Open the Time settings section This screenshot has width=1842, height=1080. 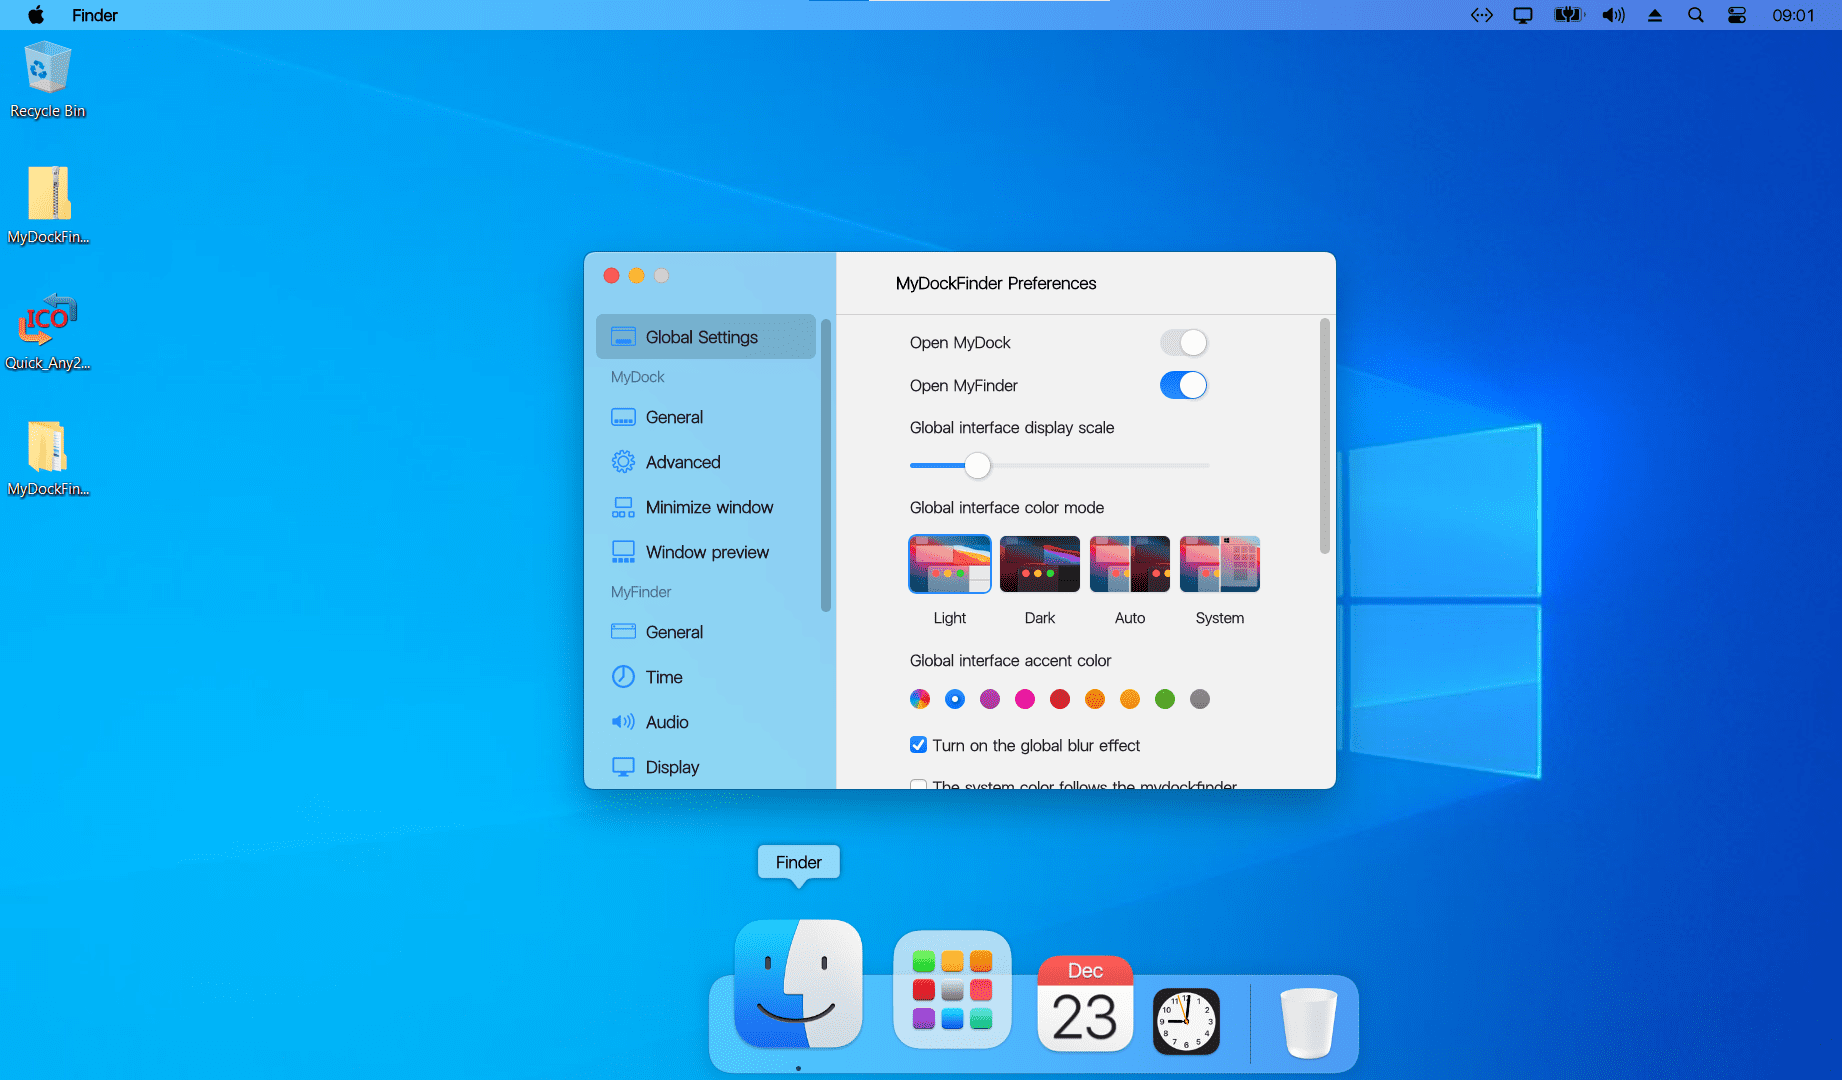706,677
